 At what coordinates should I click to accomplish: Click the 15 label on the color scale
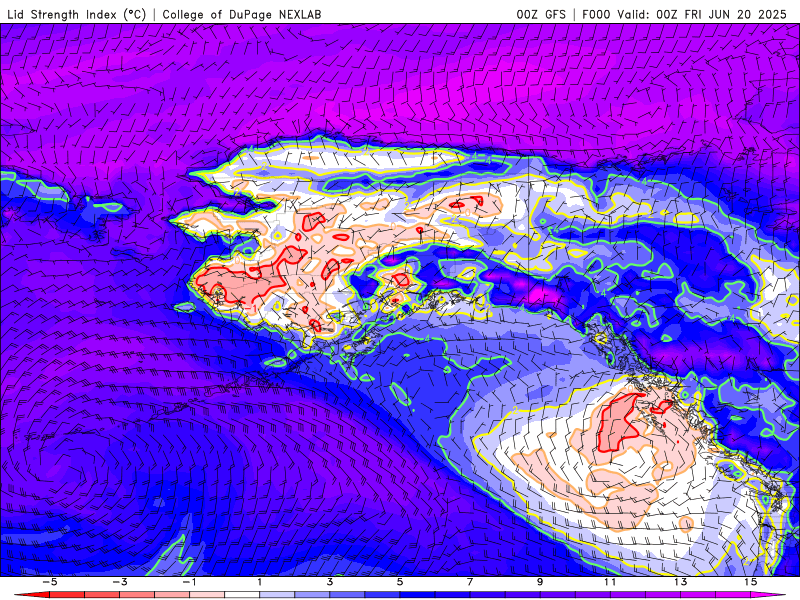click(x=751, y=582)
